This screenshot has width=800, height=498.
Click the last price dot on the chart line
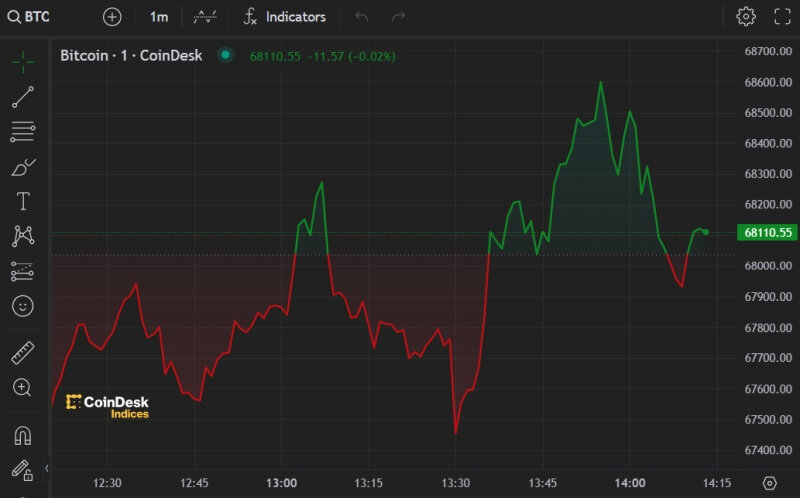click(706, 232)
